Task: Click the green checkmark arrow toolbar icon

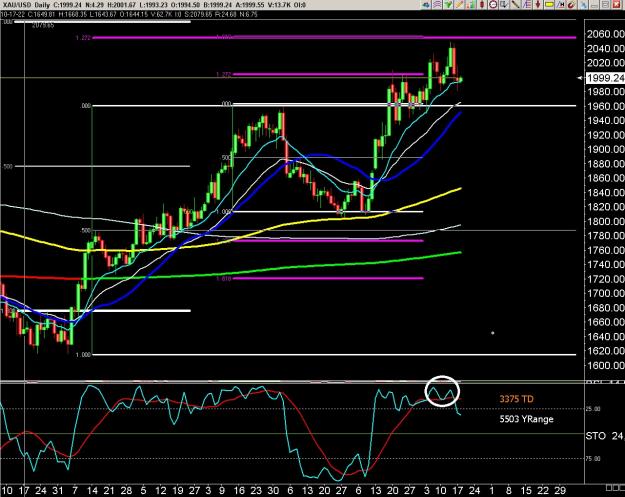Action: coord(449,5)
